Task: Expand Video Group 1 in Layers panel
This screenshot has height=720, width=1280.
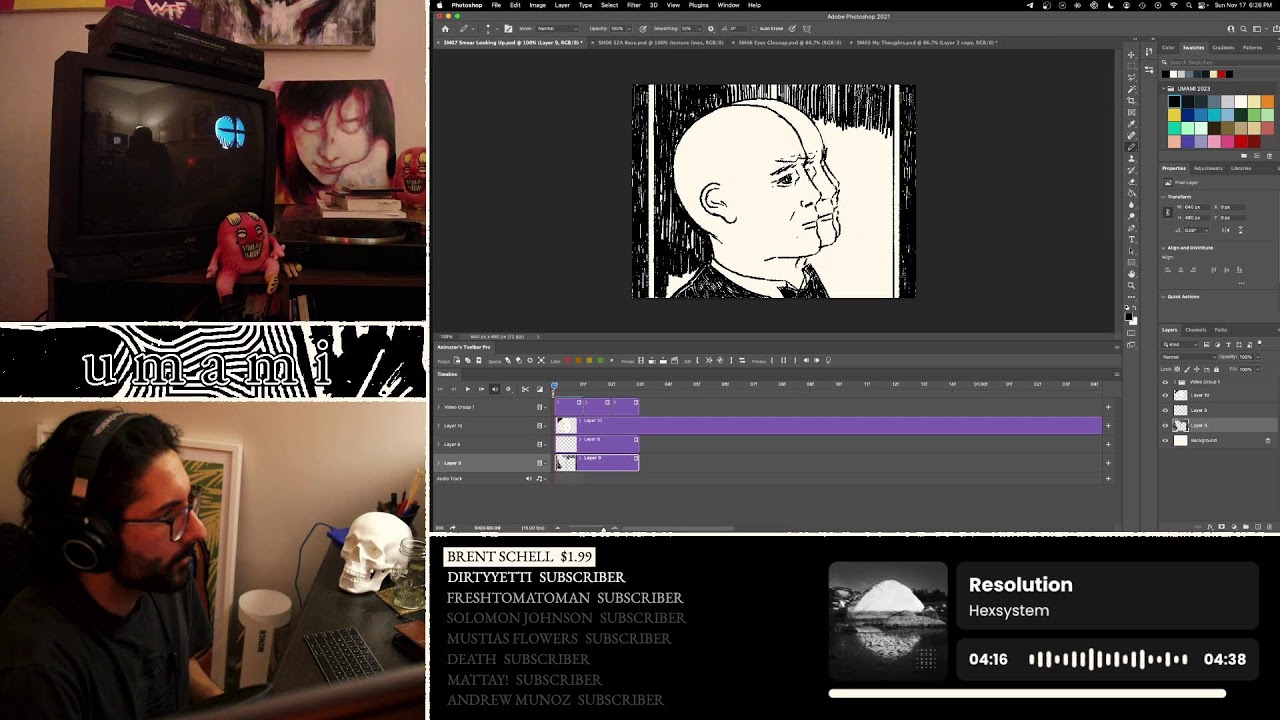Action: [1173, 382]
